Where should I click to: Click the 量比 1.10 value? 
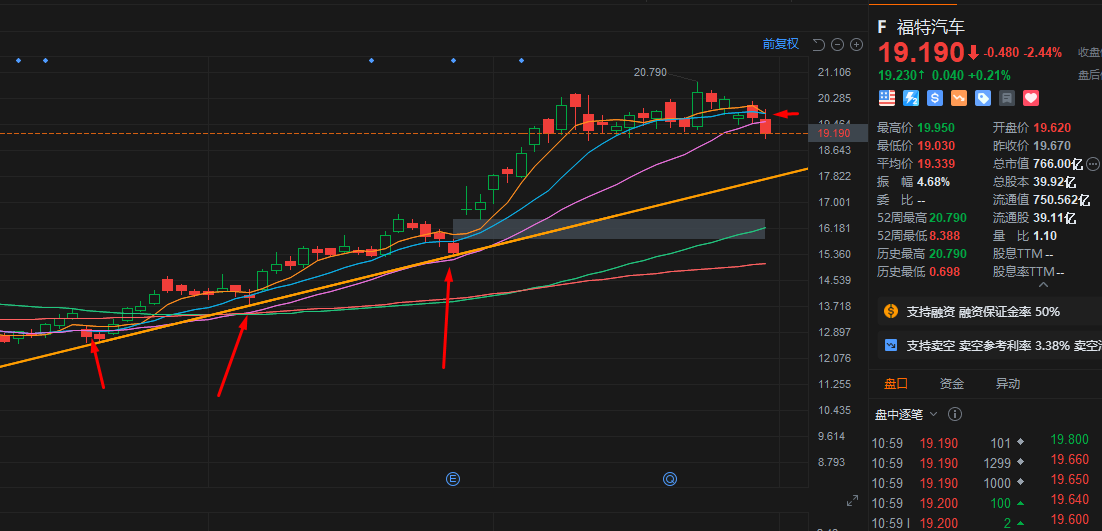[1045, 236]
